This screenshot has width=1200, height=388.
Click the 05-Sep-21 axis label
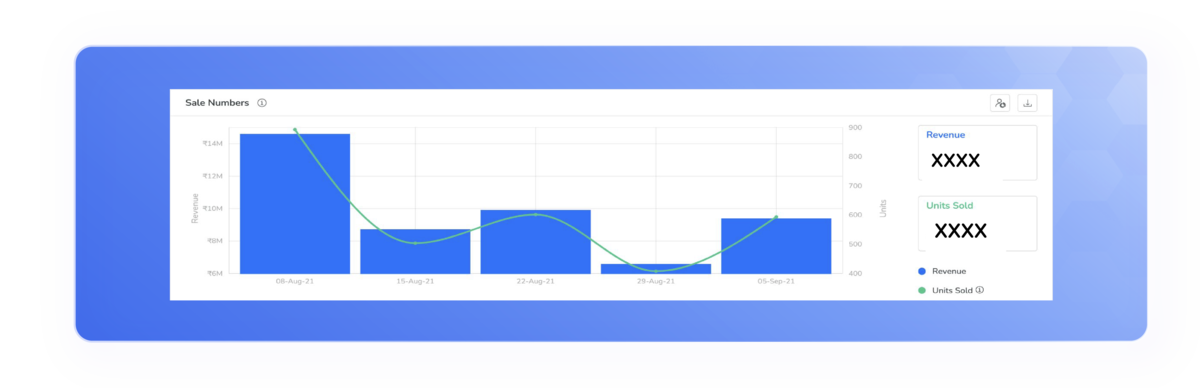[x=776, y=281]
